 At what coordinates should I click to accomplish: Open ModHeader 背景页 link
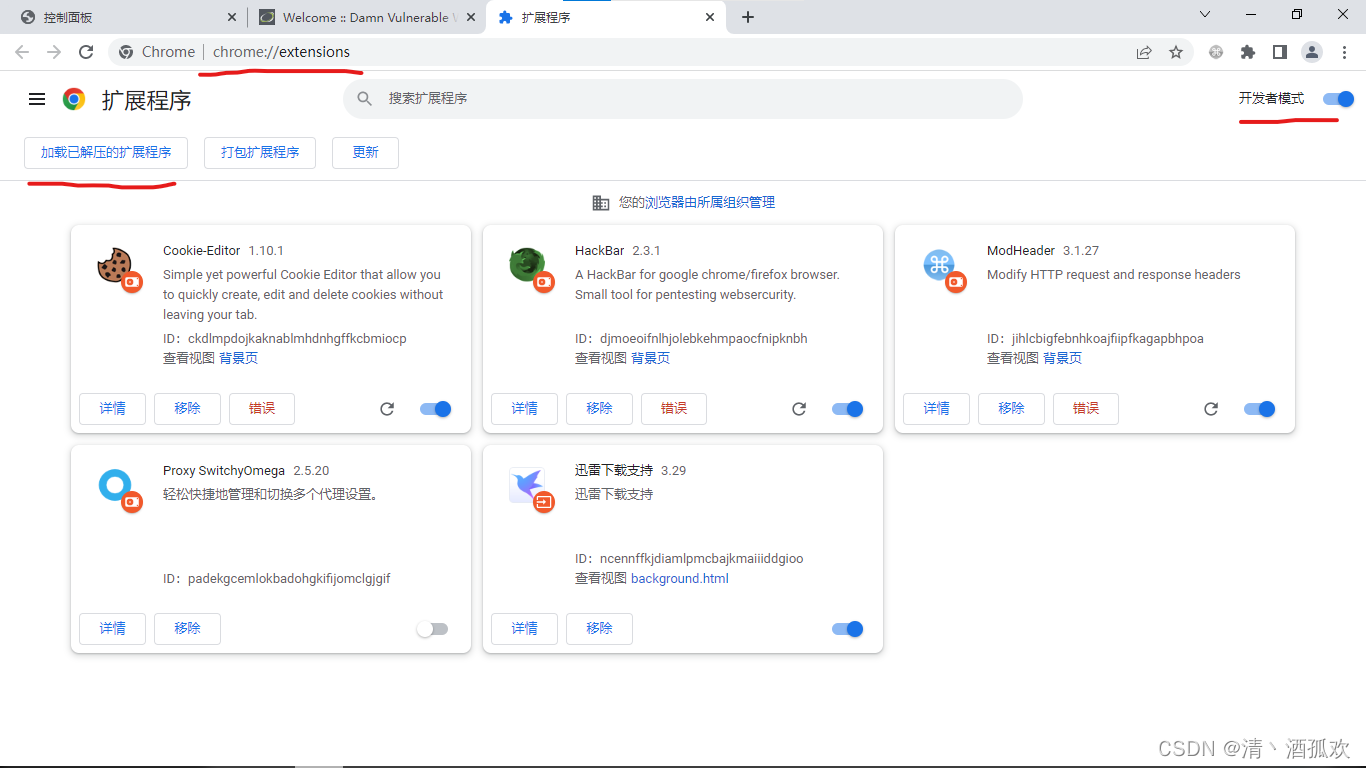[x=1062, y=358]
